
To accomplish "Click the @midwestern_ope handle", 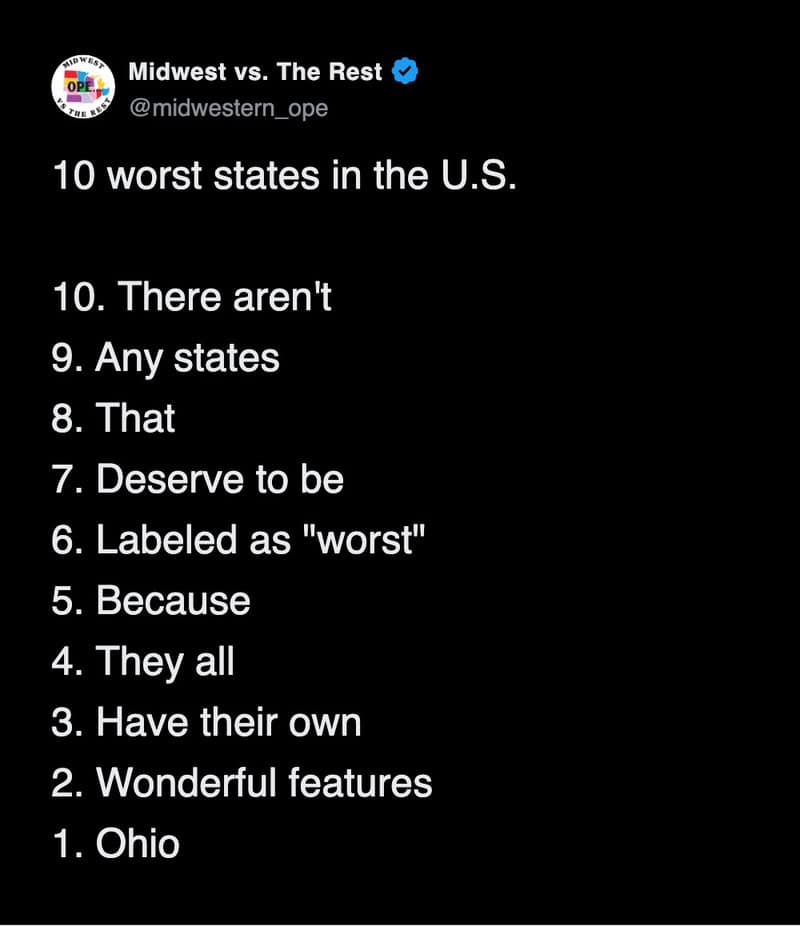I will click(x=228, y=107).
